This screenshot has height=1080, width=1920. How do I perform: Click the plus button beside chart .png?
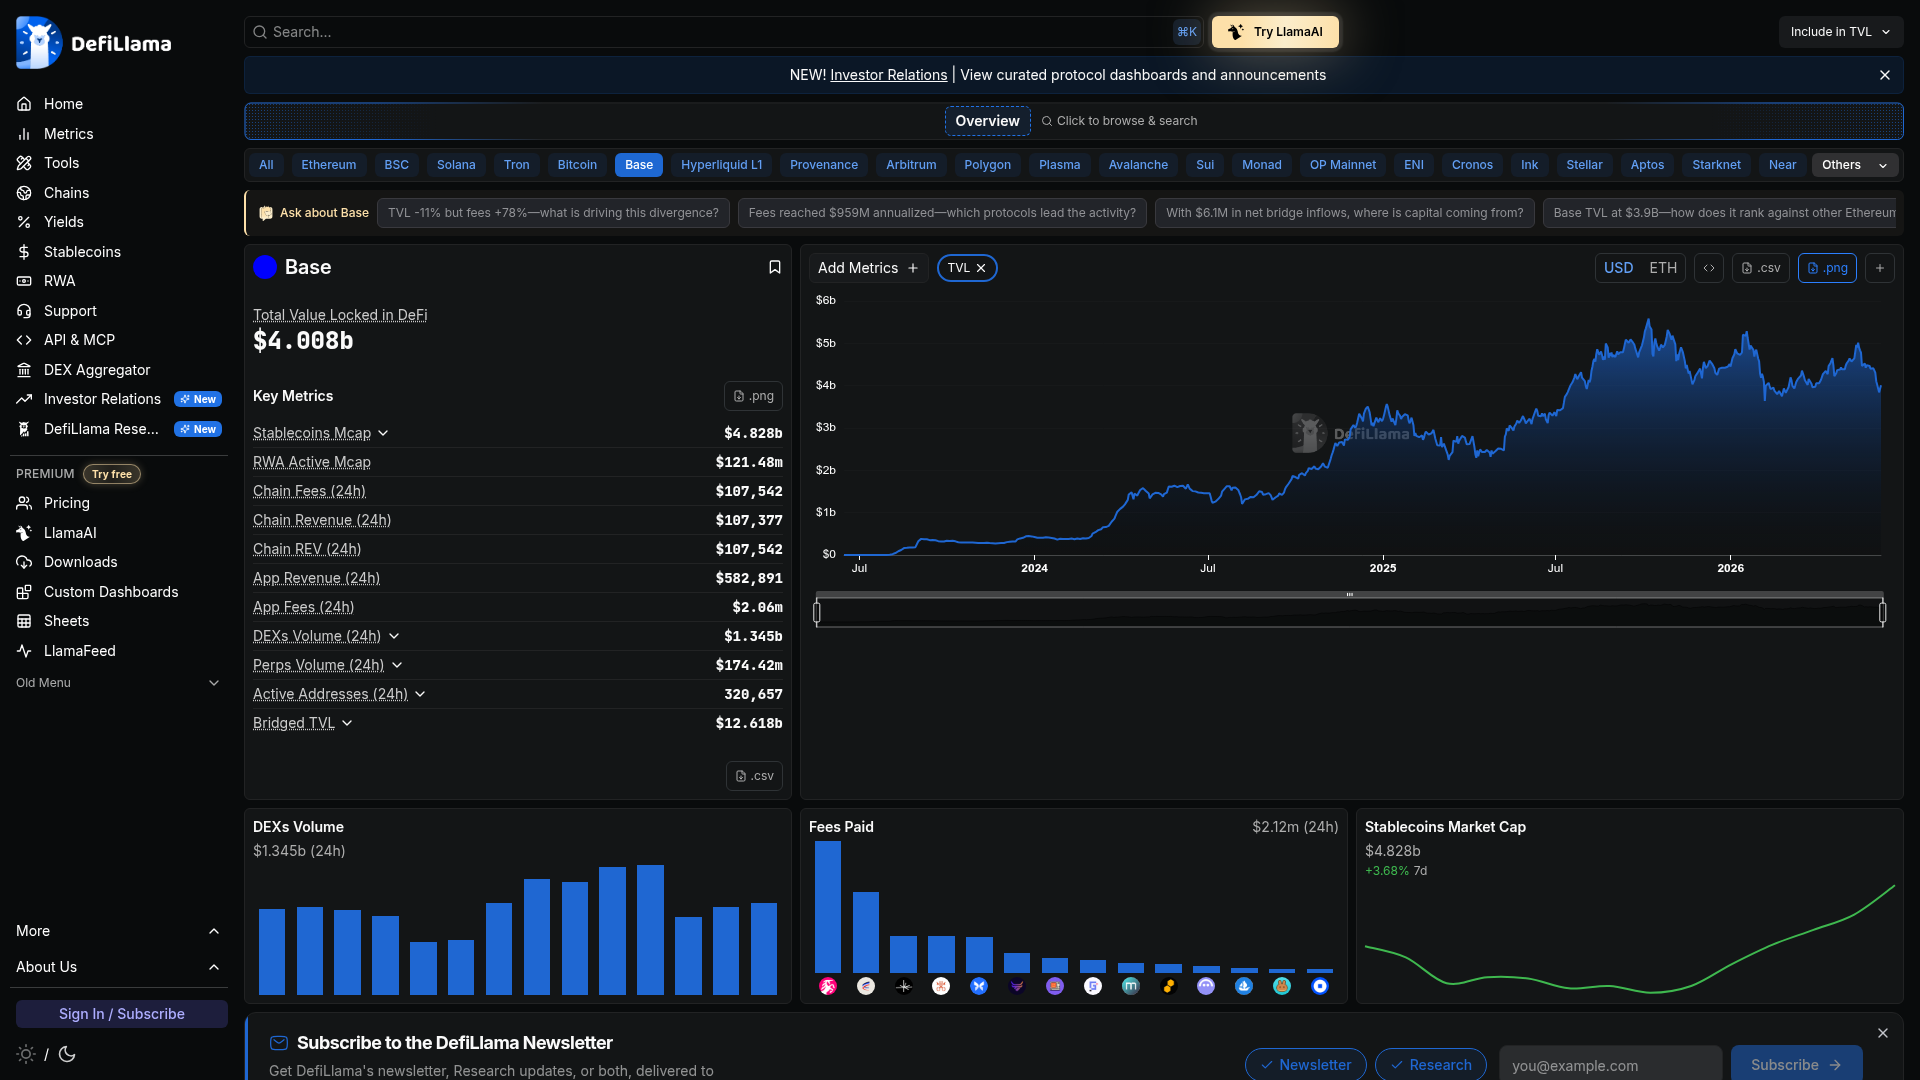pyautogui.click(x=1880, y=268)
